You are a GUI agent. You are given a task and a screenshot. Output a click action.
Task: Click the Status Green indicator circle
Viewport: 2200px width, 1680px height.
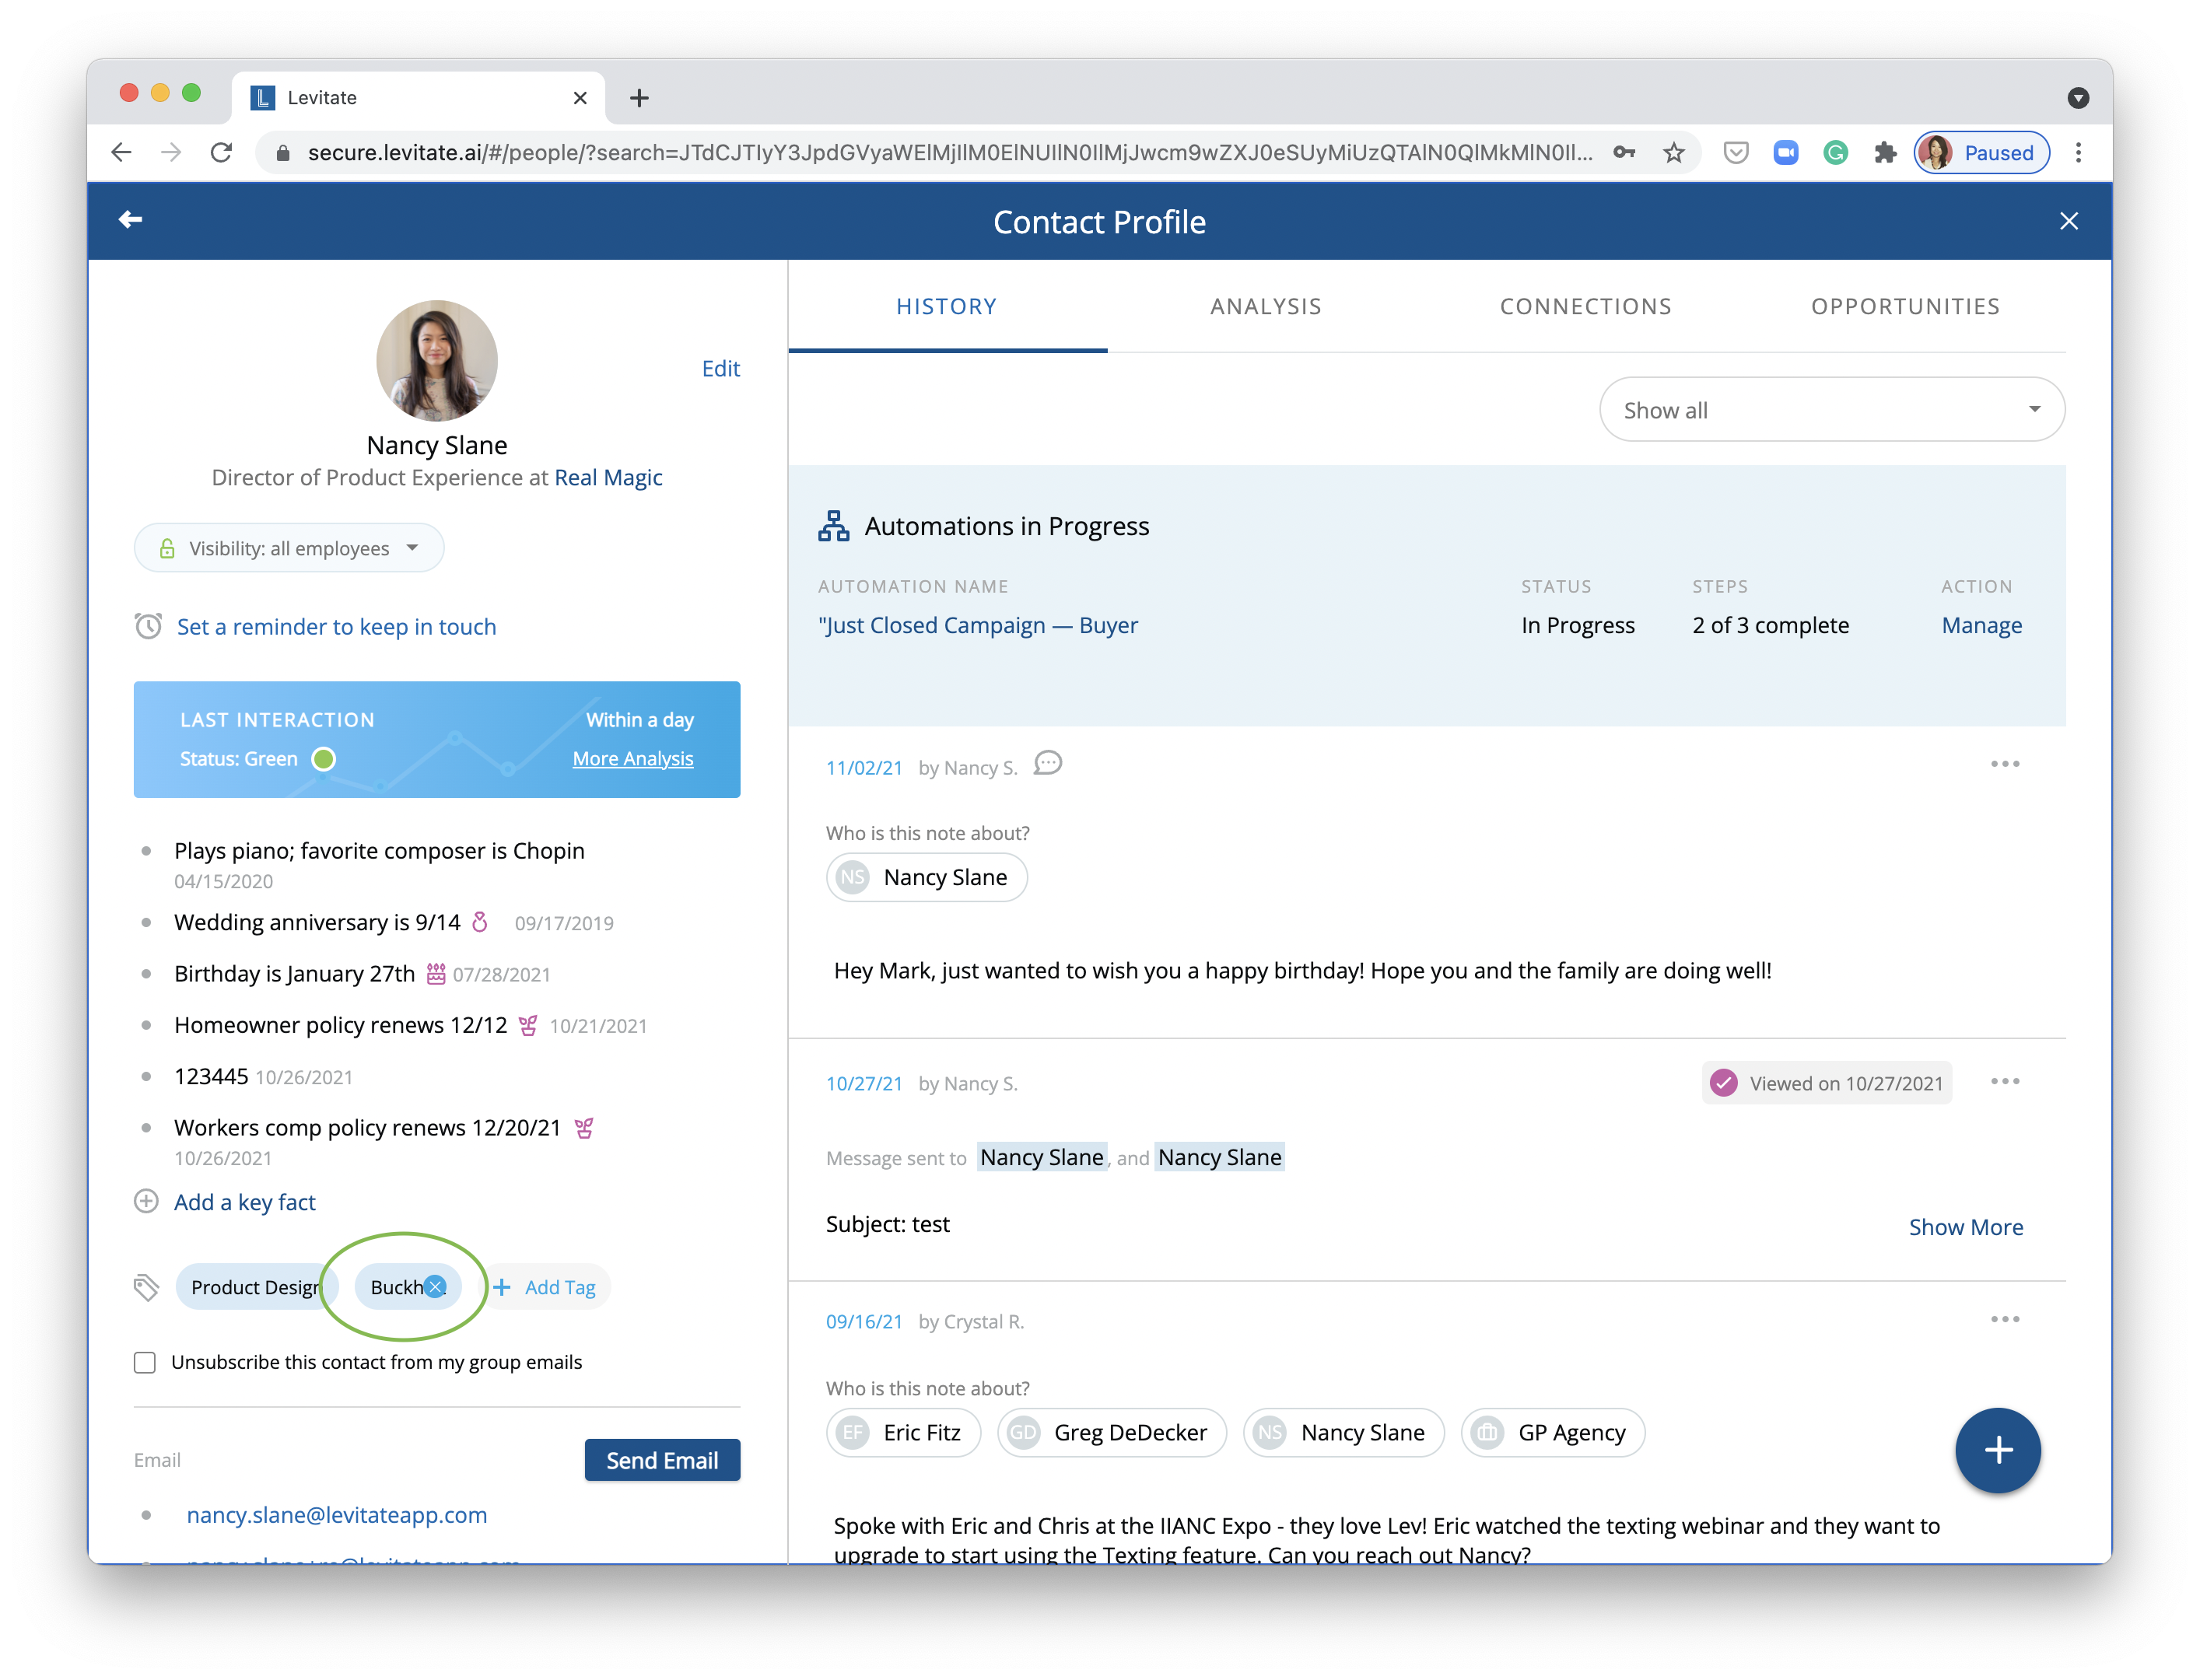tap(323, 759)
